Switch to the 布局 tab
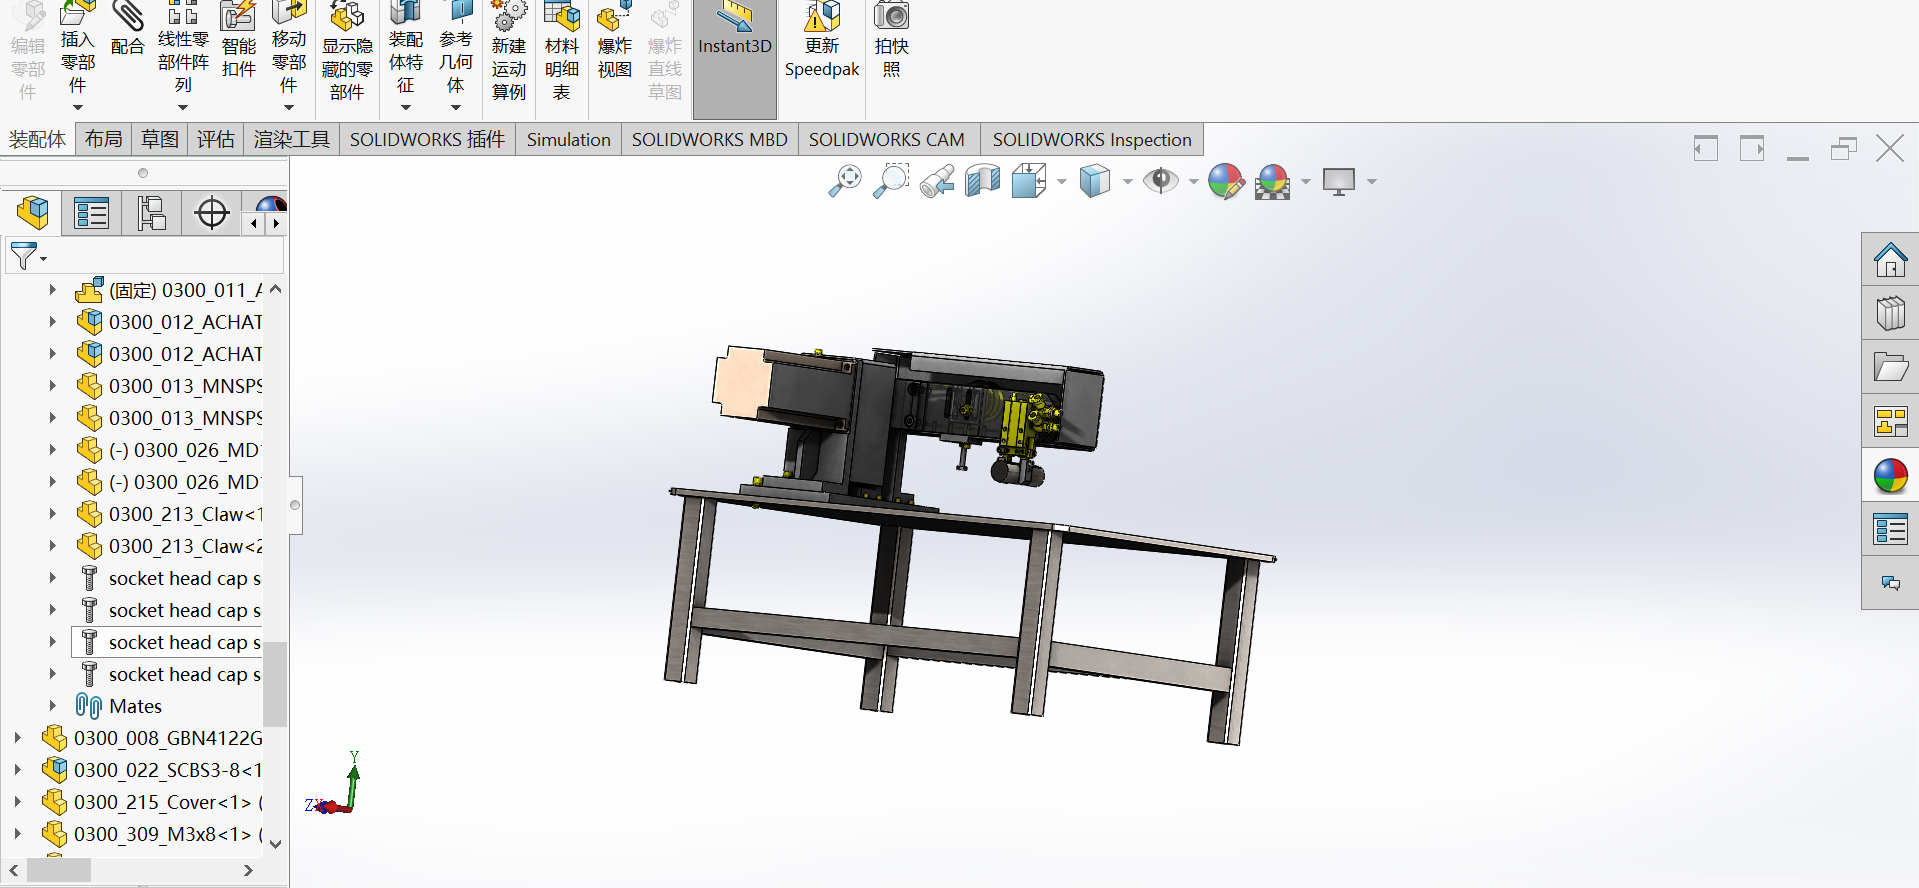1919x888 pixels. 103,139
